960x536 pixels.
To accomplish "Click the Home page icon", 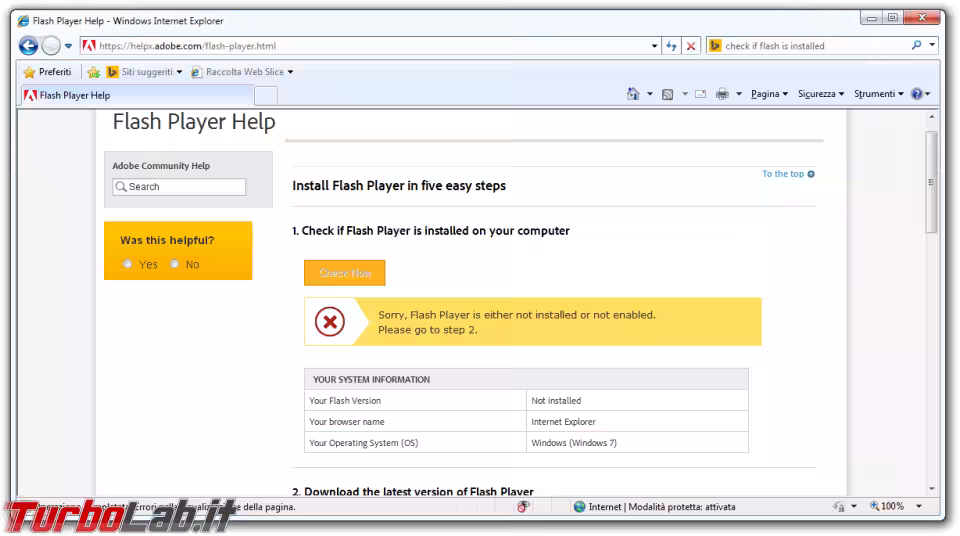I will pos(633,94).
